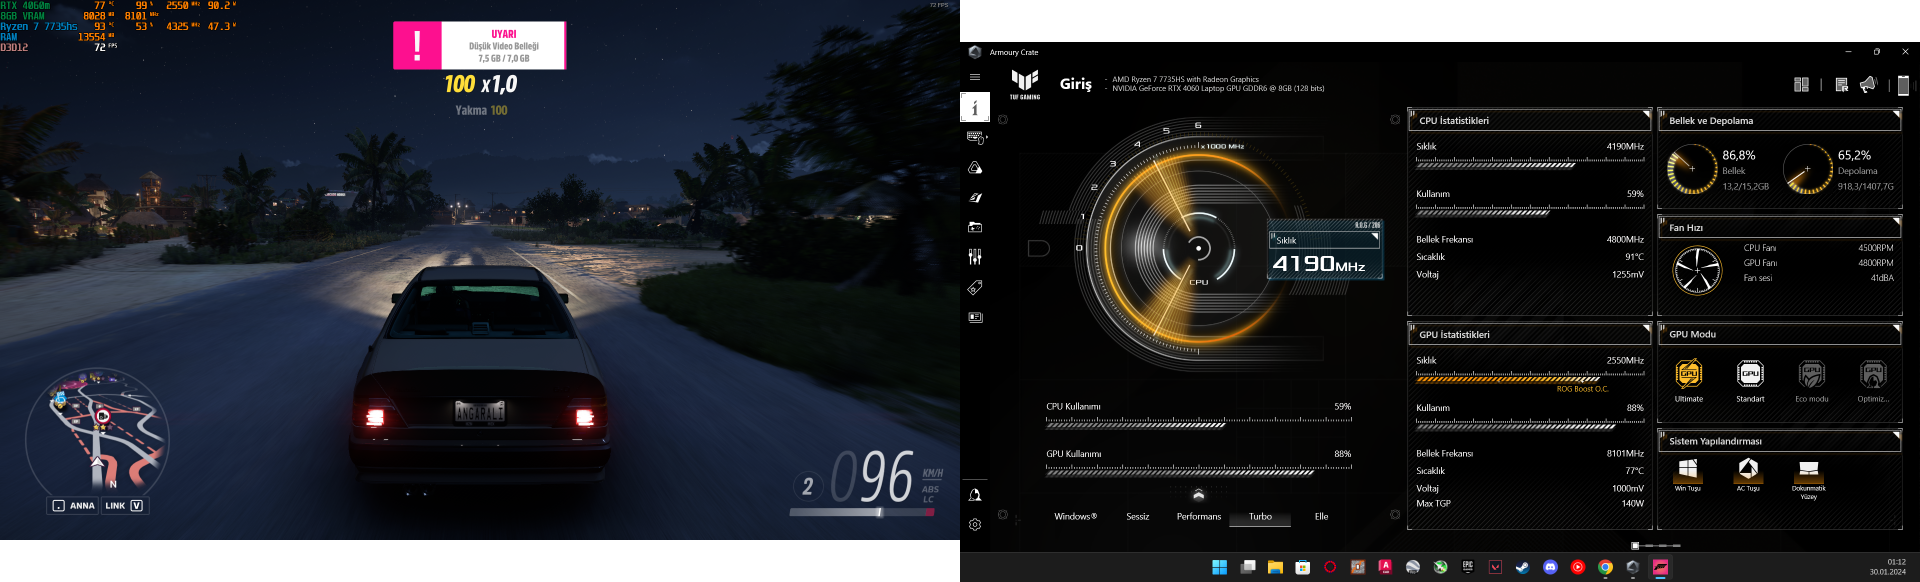The width and height of the screenshot is (1920, 582).
Task: Select the Windows® operating mode
Action: tap(1075, 517)
